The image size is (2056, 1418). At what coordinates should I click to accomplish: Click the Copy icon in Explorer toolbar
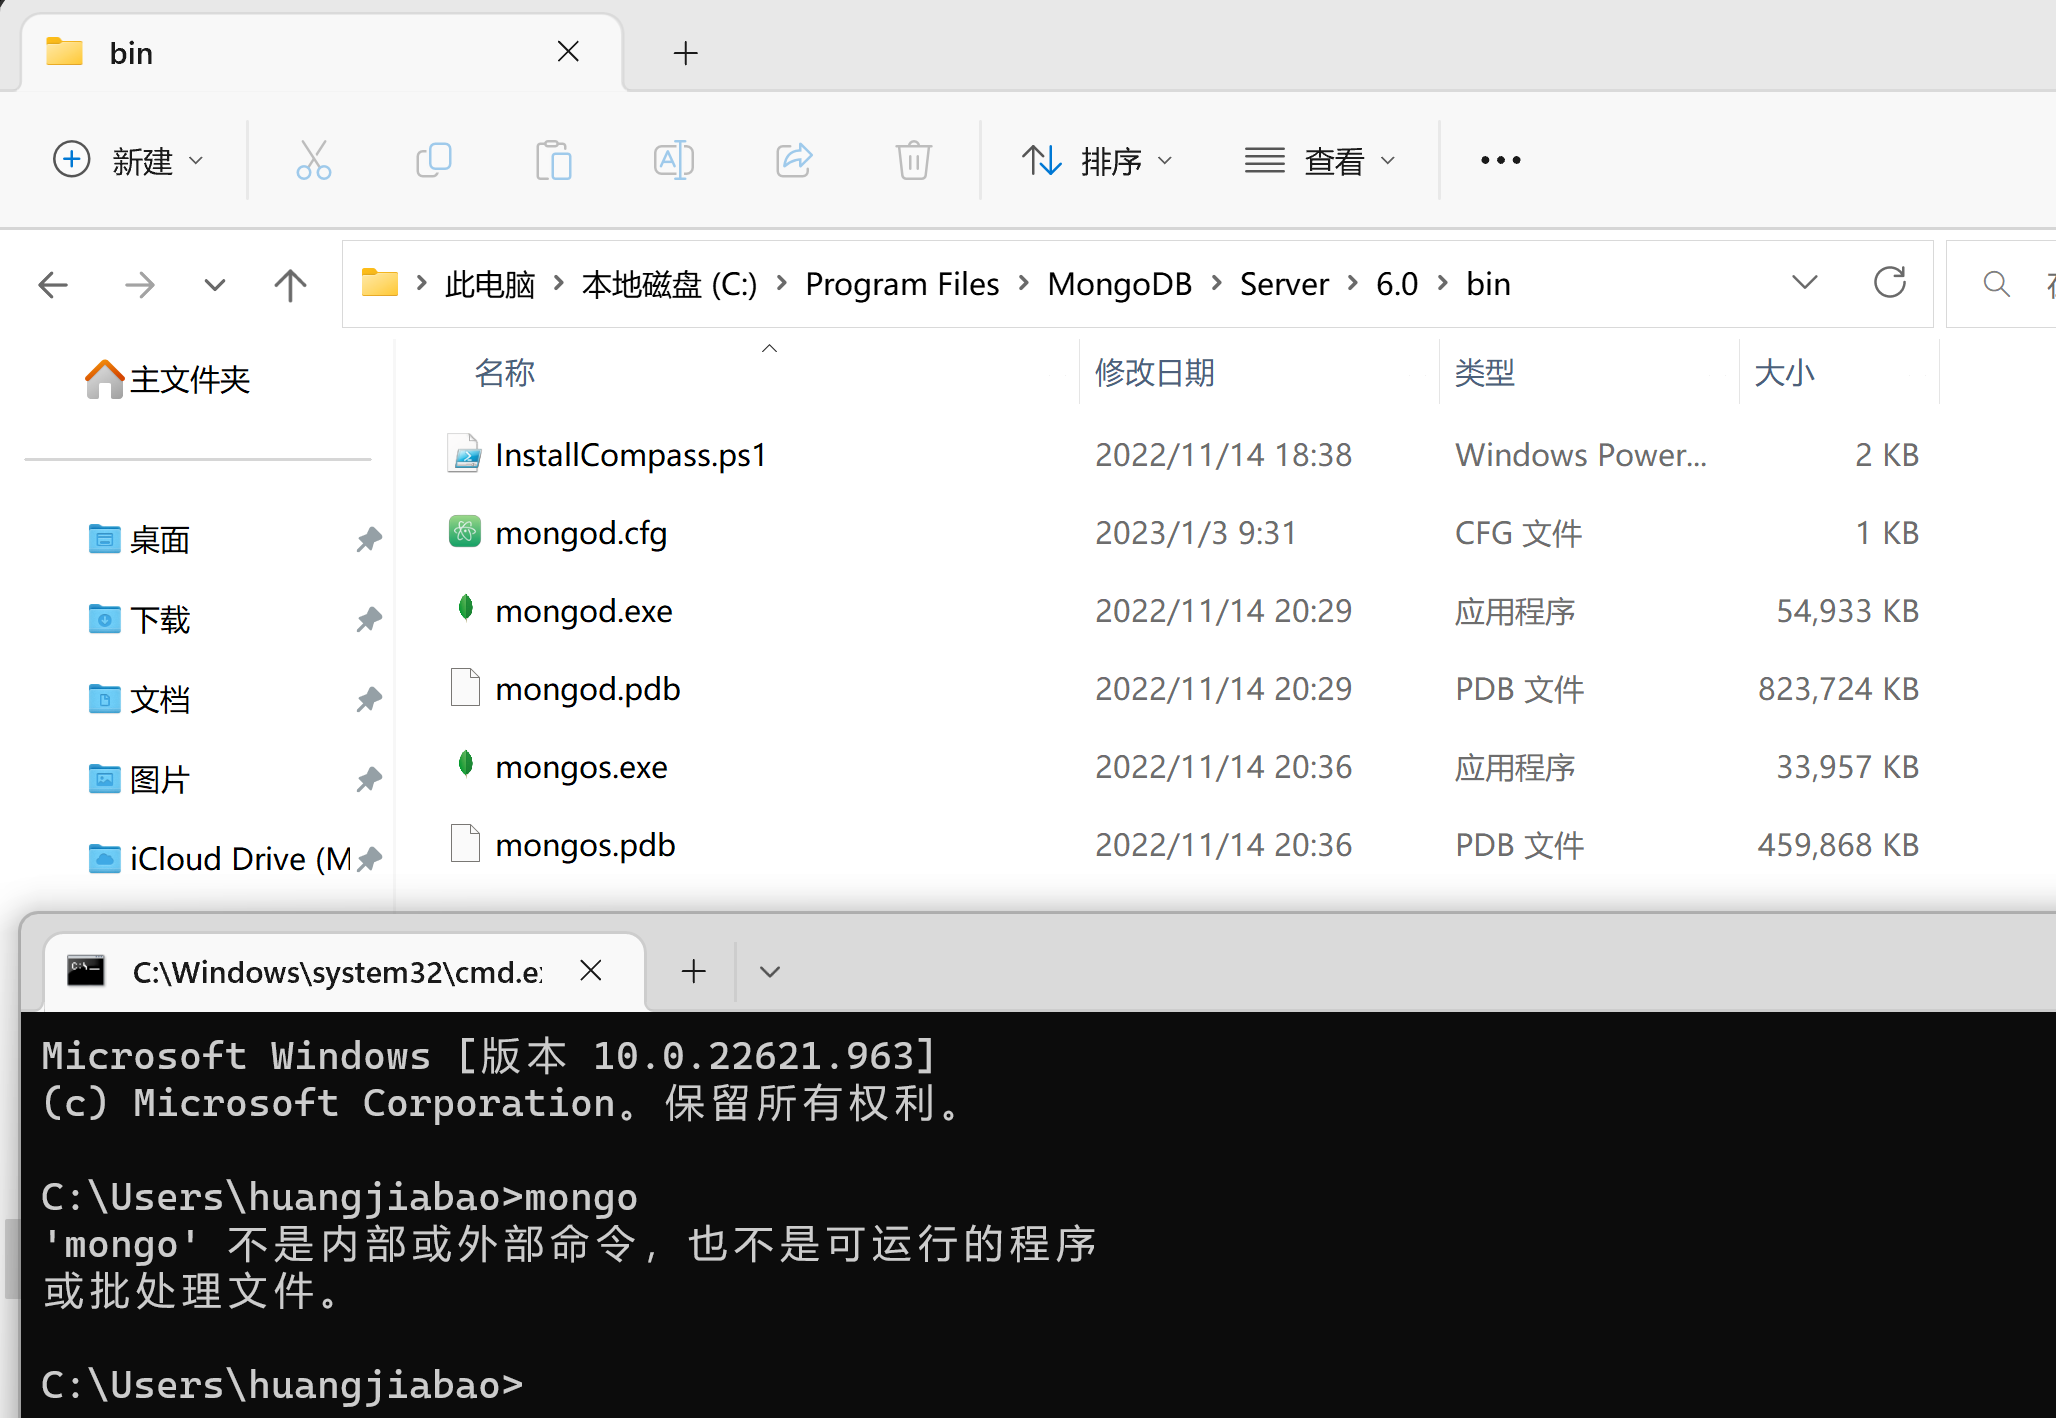[434, 160]
